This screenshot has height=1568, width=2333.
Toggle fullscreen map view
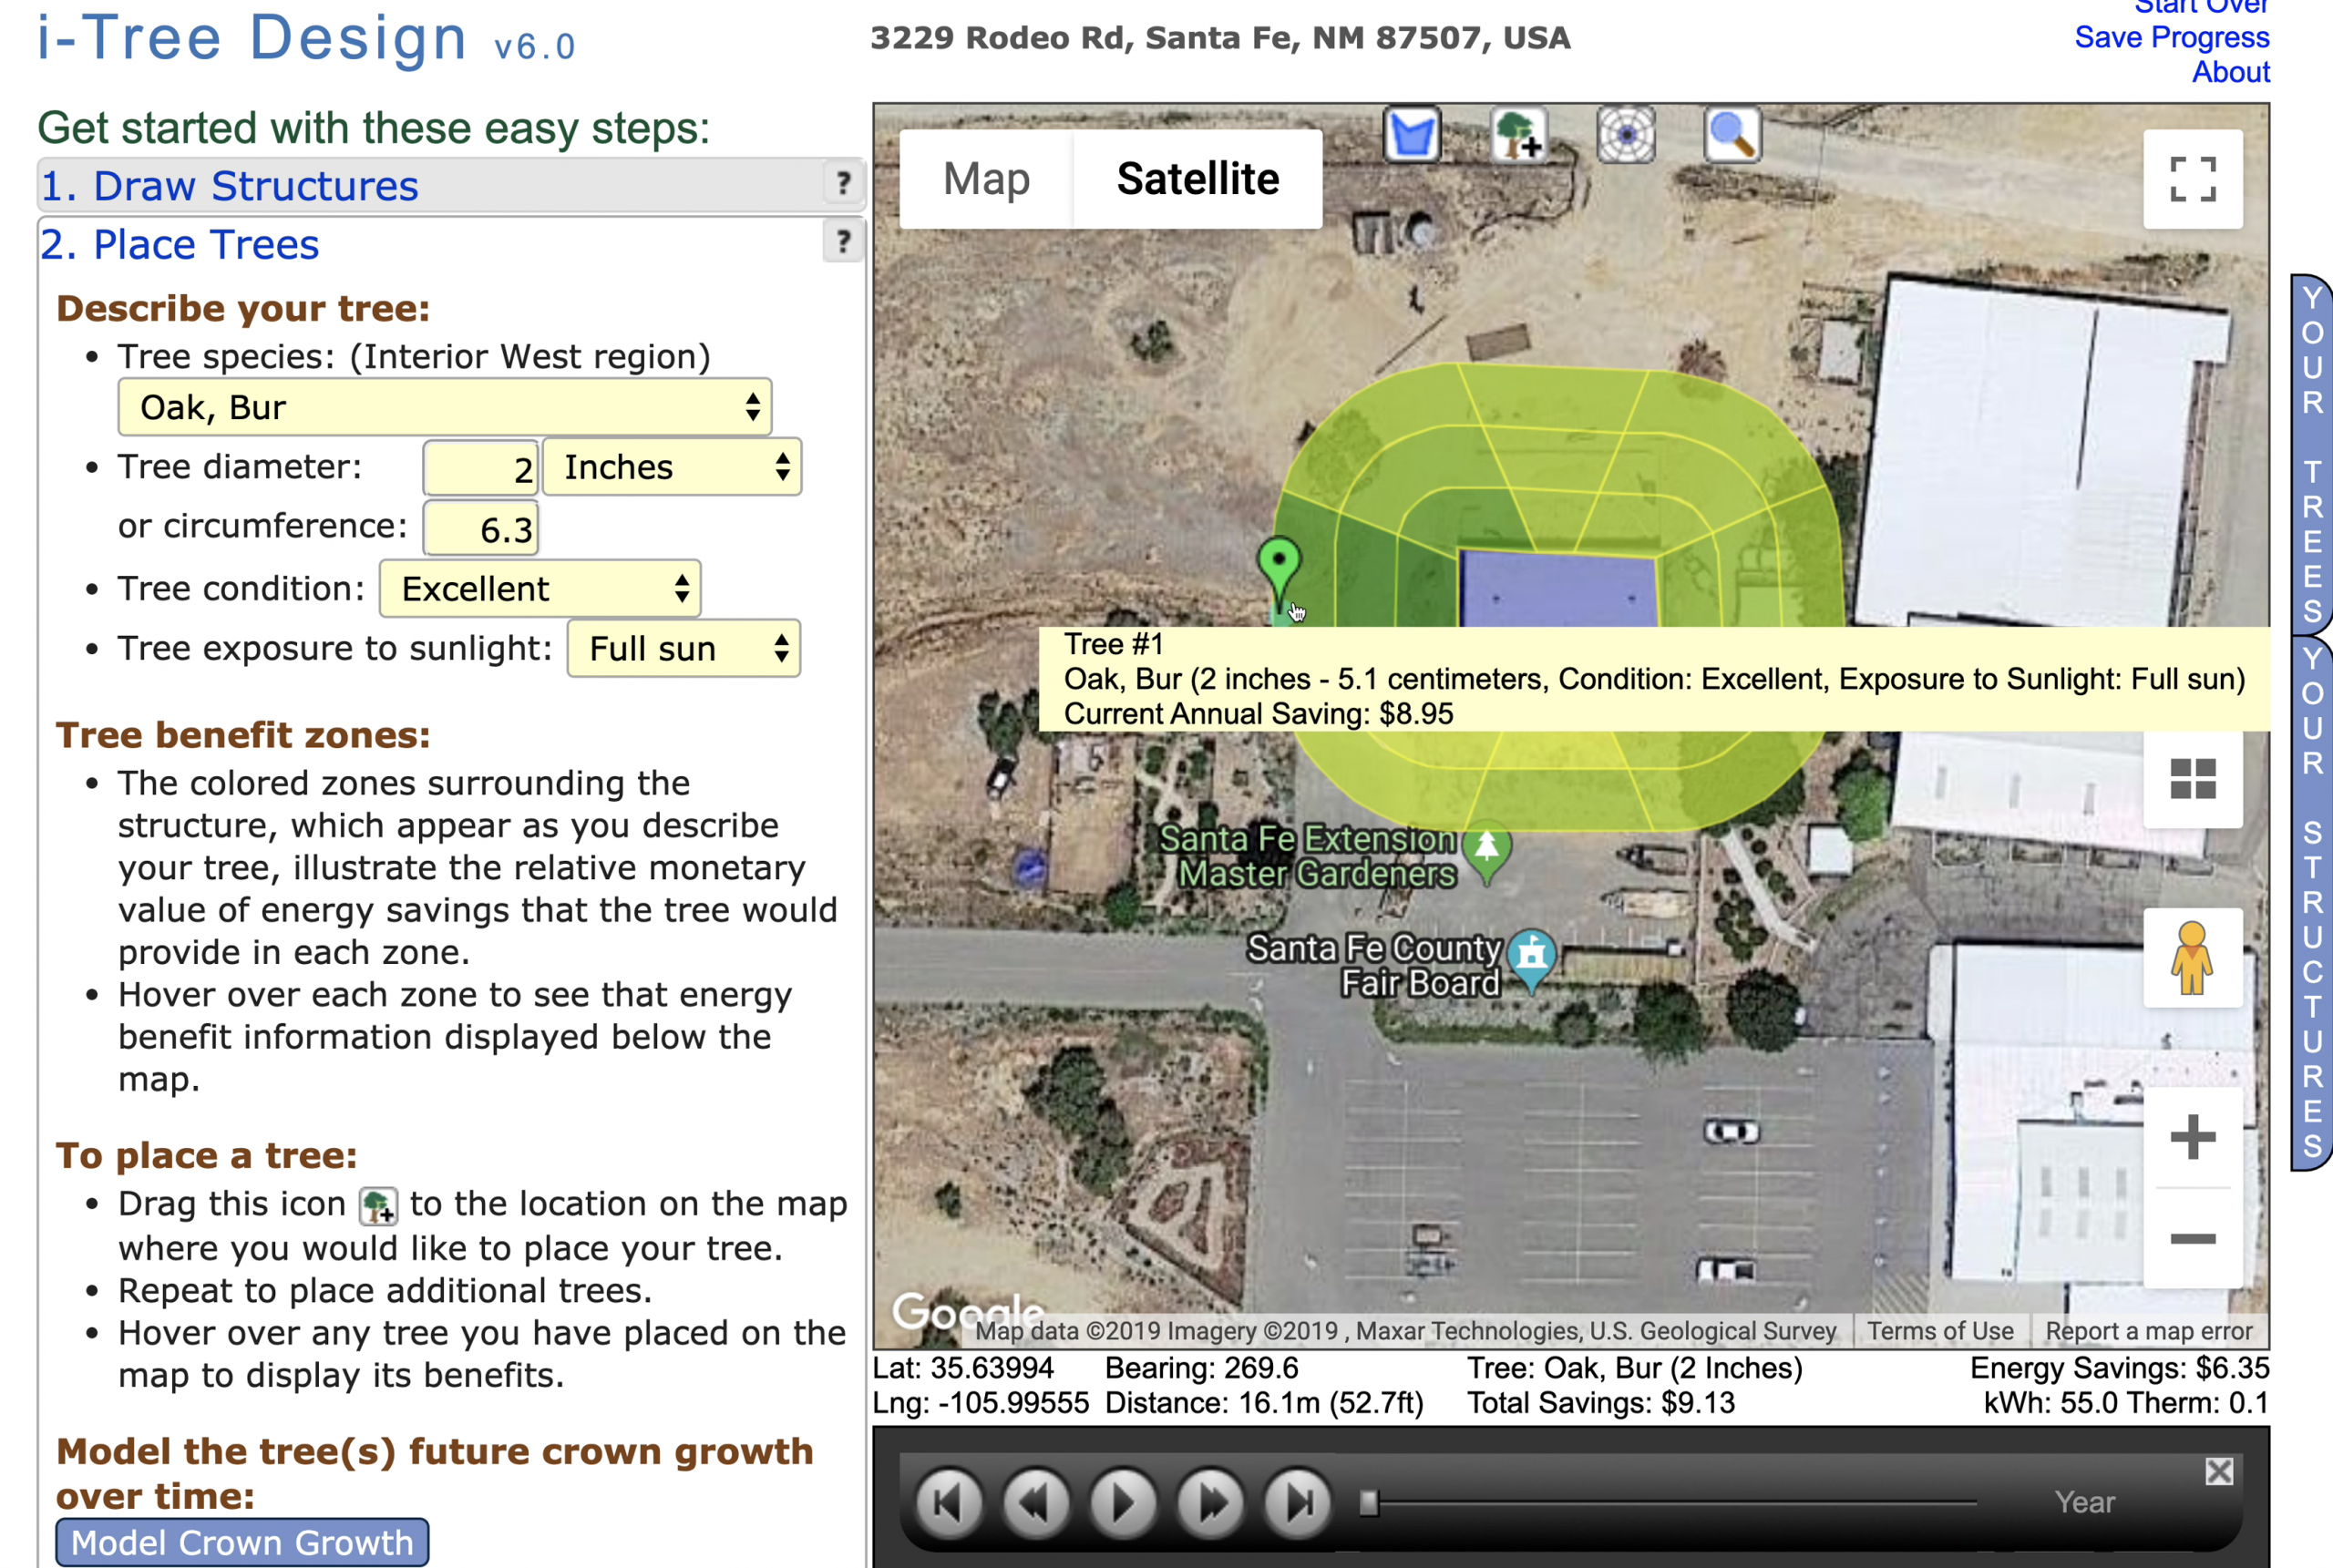[2192, 179]
